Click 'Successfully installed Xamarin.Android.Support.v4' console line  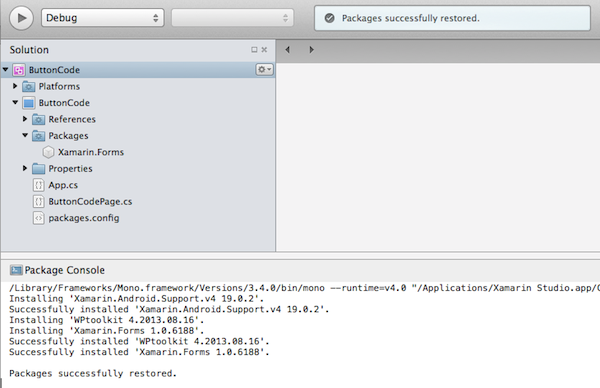169,309
